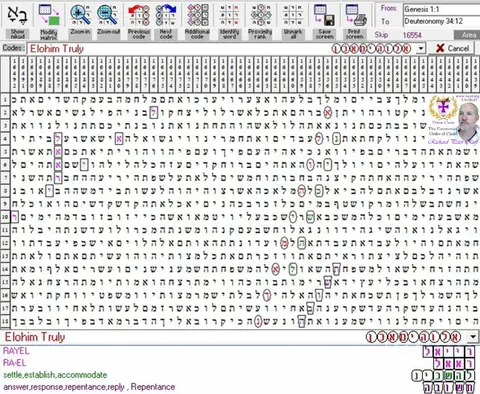The height and width of the screenshot is (394, 480).
Task: Click the Skip value 16554
Action: pyautogui.click(x=412, y=35)
